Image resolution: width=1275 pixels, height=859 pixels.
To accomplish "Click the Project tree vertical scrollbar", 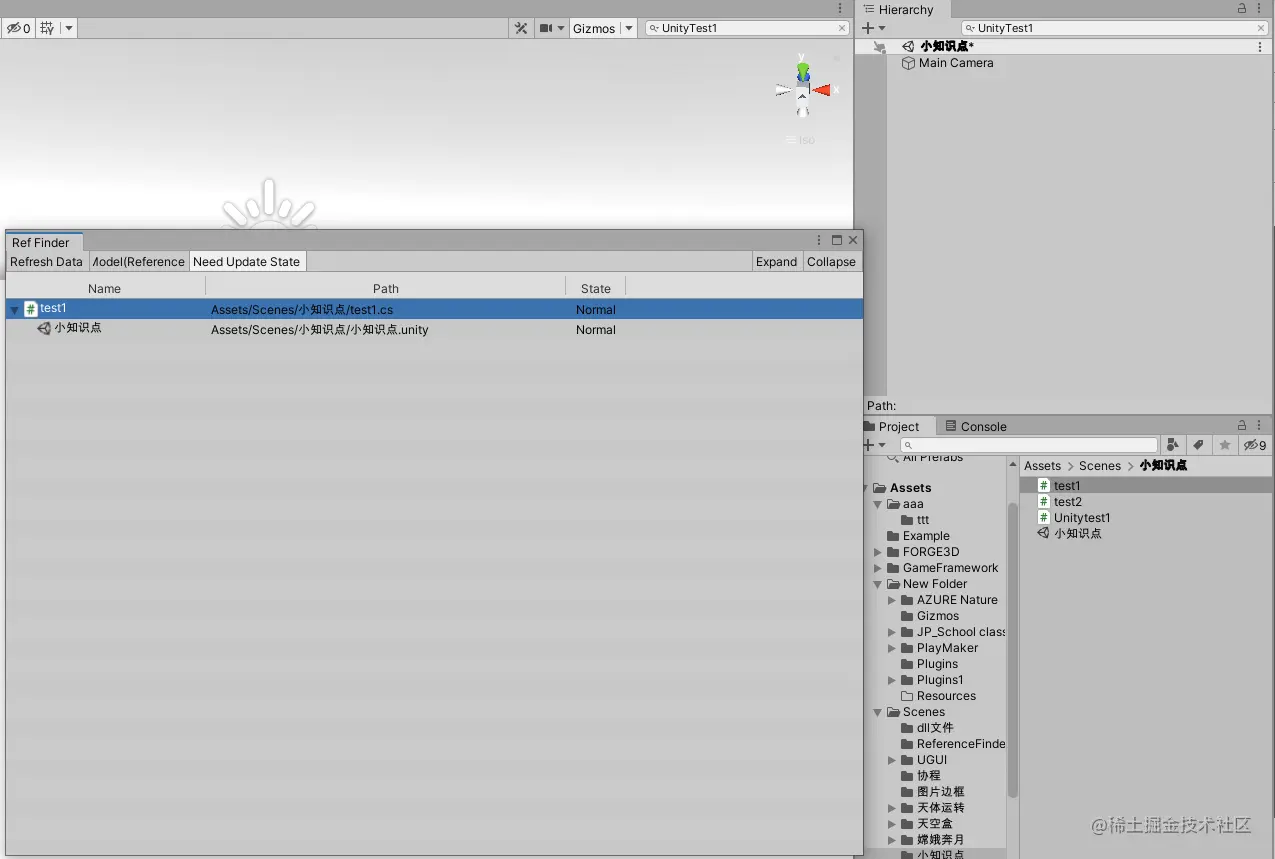I will click(x=1012, y=650).
